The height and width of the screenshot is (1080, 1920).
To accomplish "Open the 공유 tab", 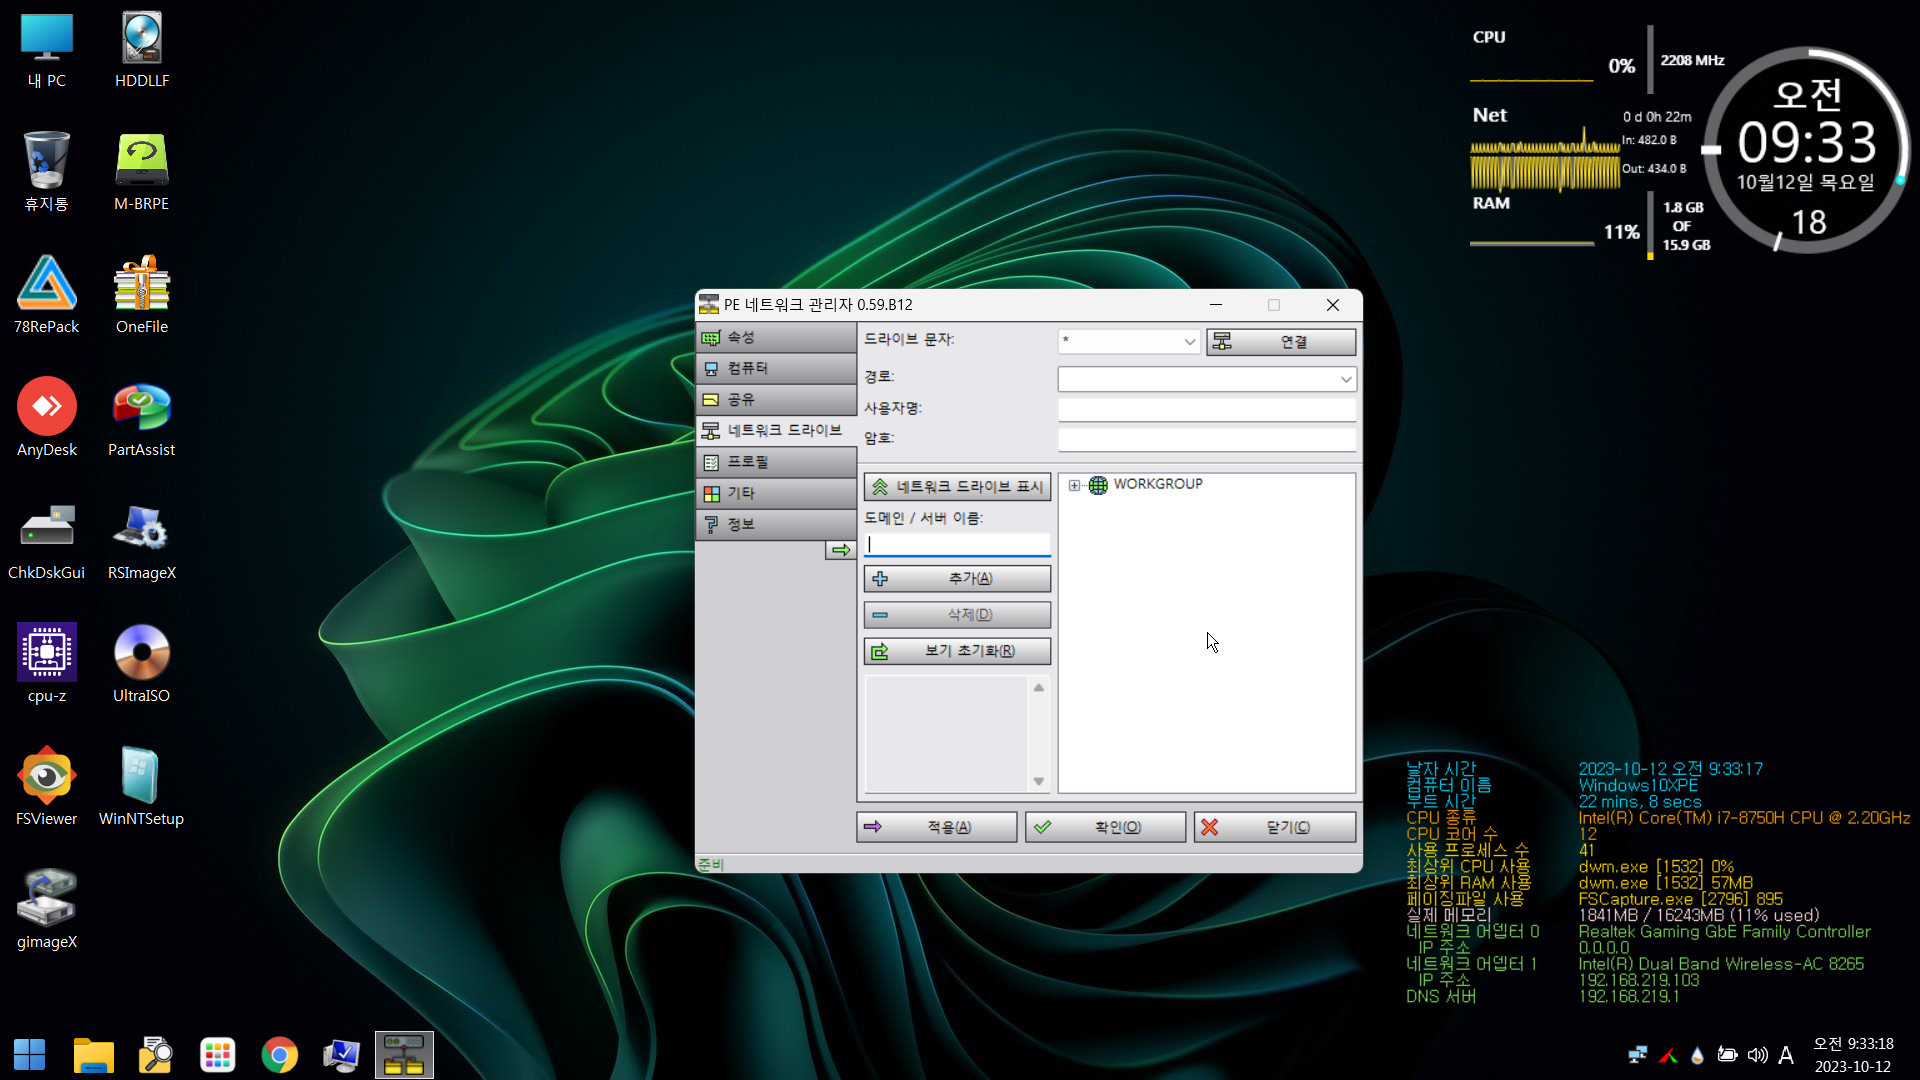I will 776,400.
